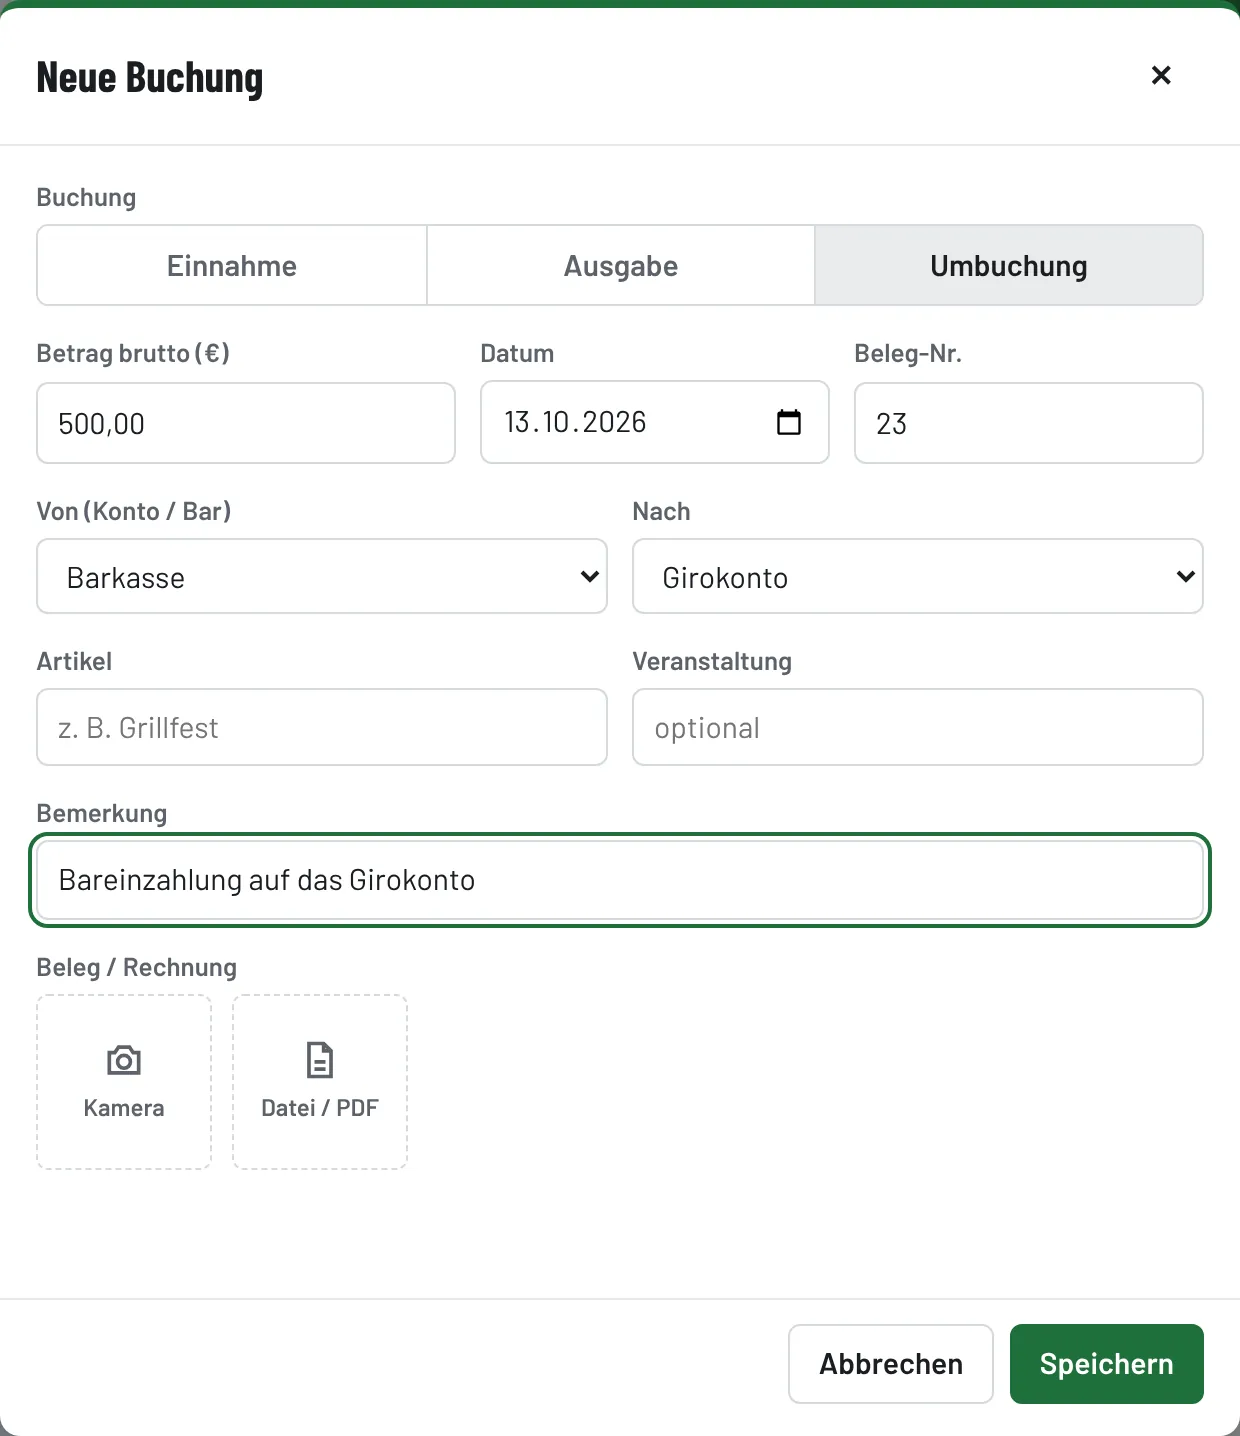Click the Beleg-Nr. label text

click(x=908, y=353)
